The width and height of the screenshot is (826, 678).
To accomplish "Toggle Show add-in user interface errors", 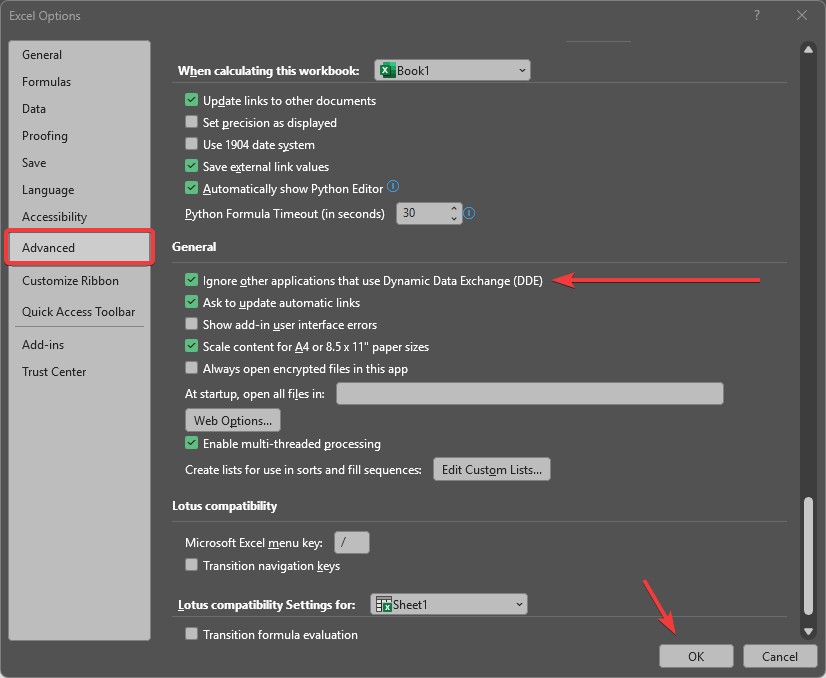I will pos(191,324).
